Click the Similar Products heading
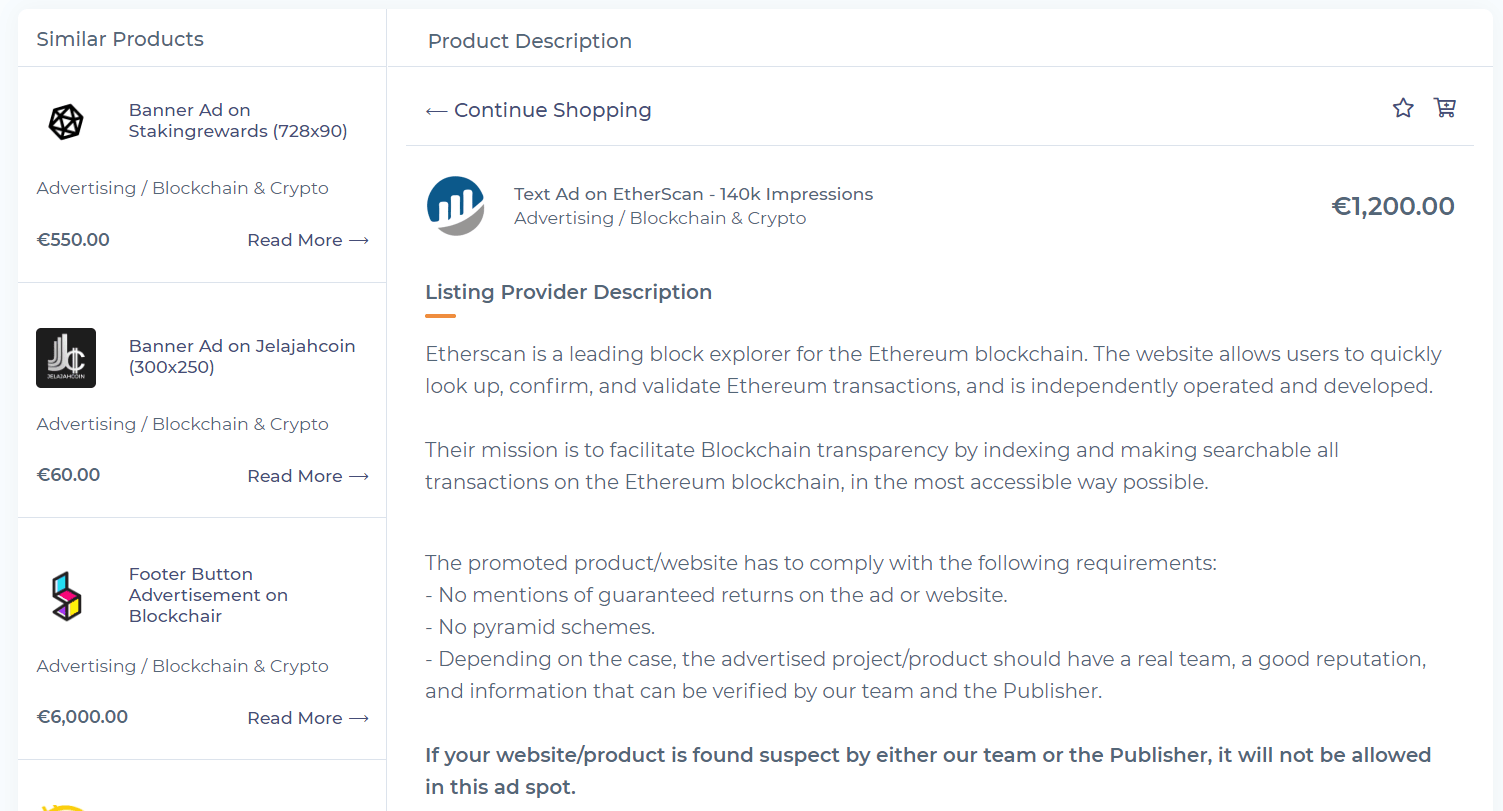This screenshot has width=1503, height=811. pyautogui.click(x=120, y=39)
